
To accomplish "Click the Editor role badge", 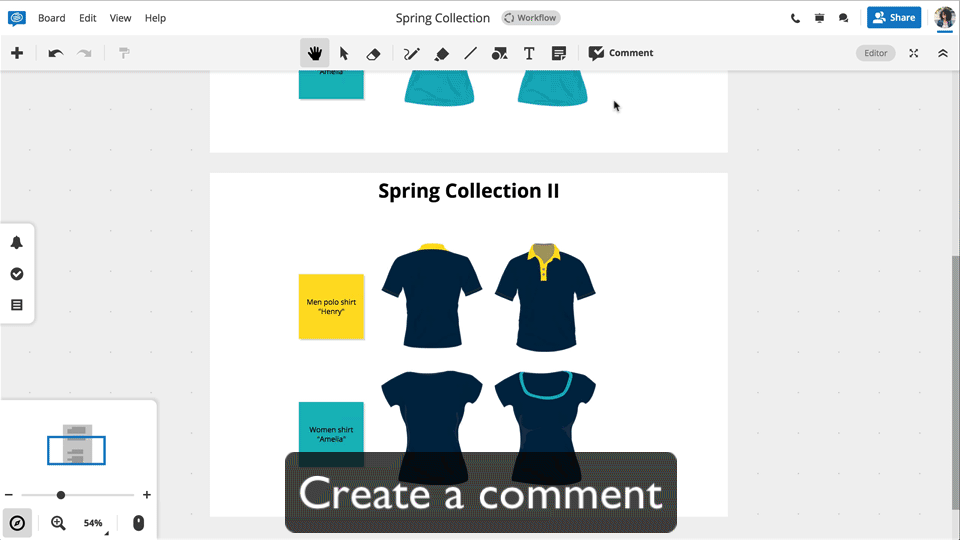I will click(x=876, y=53).
